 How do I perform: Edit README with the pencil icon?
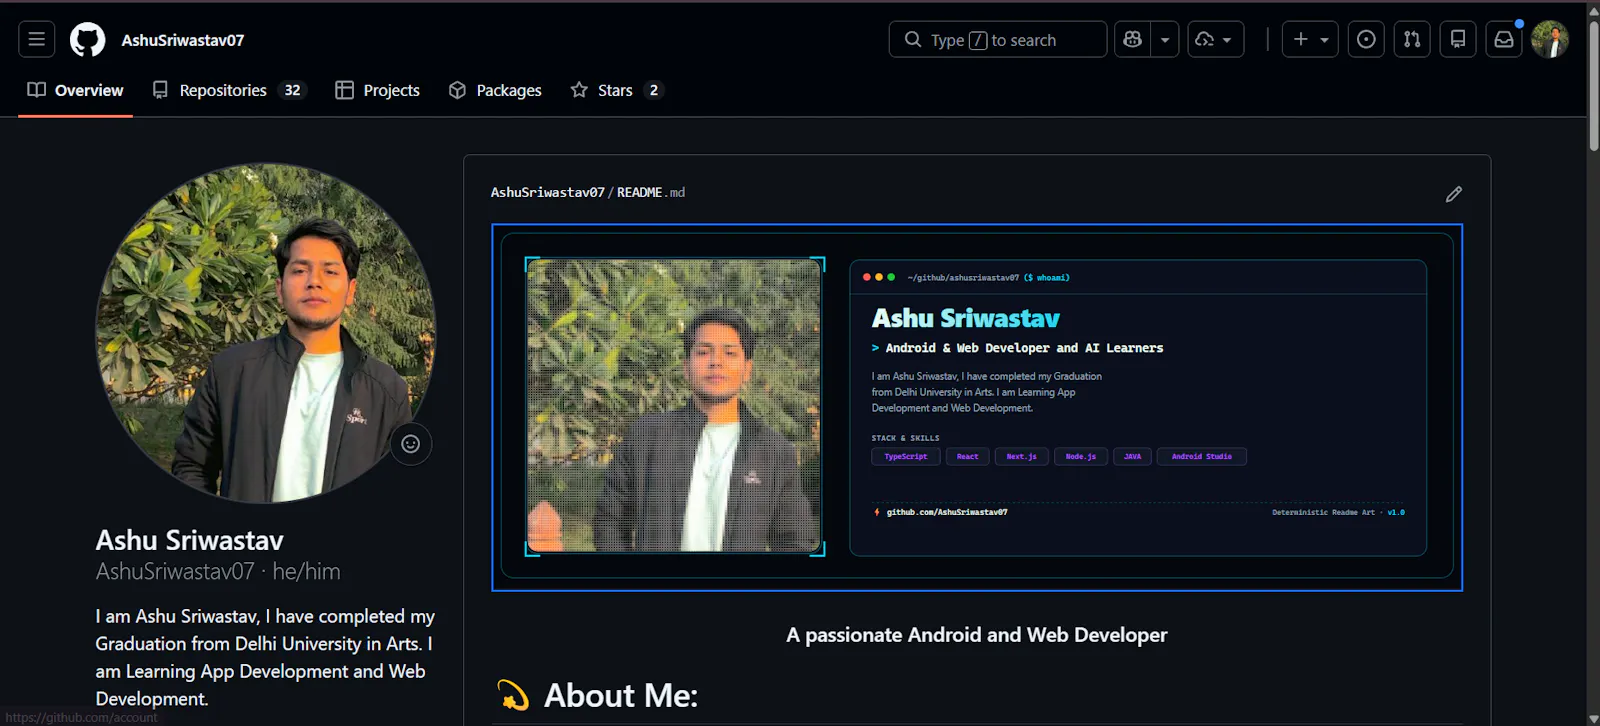coord(1454,194)
